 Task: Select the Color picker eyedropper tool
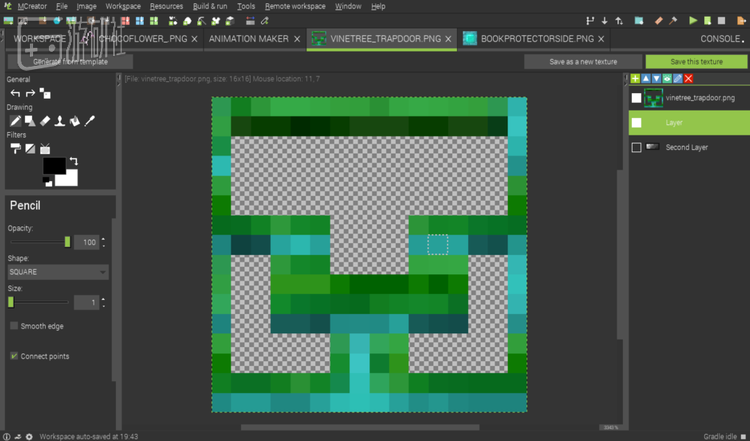89,121
